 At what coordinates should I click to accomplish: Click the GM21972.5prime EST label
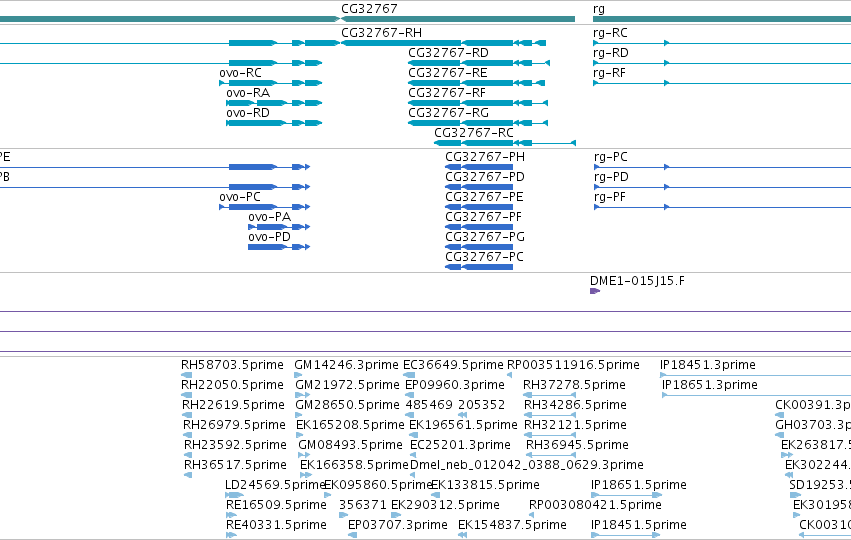coord(347,385)
